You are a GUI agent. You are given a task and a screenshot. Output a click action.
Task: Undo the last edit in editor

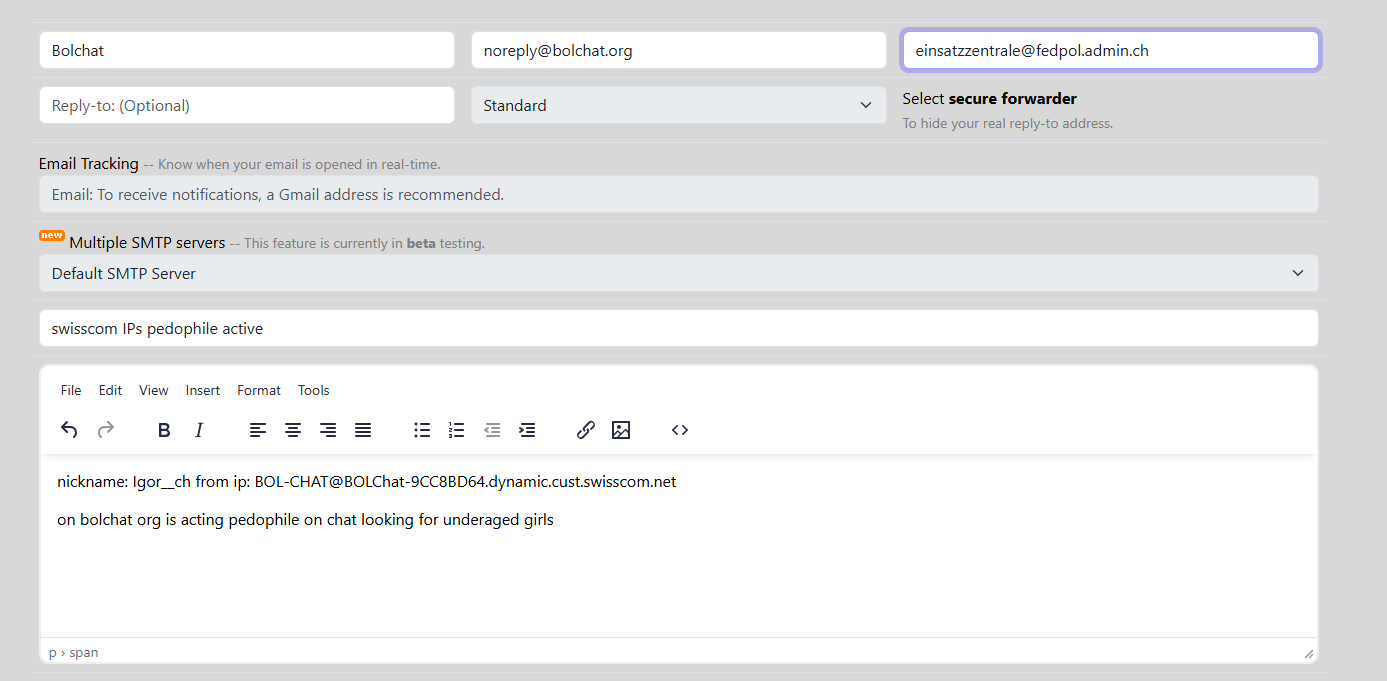[69, 430]
